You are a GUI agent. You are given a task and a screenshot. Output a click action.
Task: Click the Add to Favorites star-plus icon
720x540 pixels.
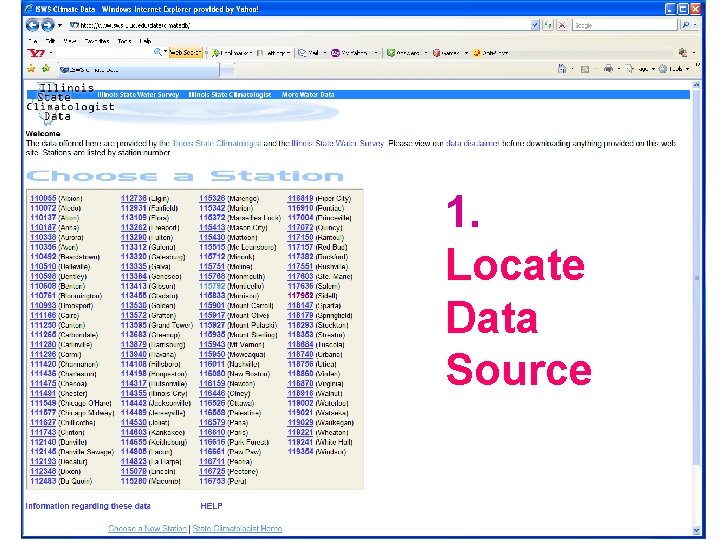click(45, 69)
